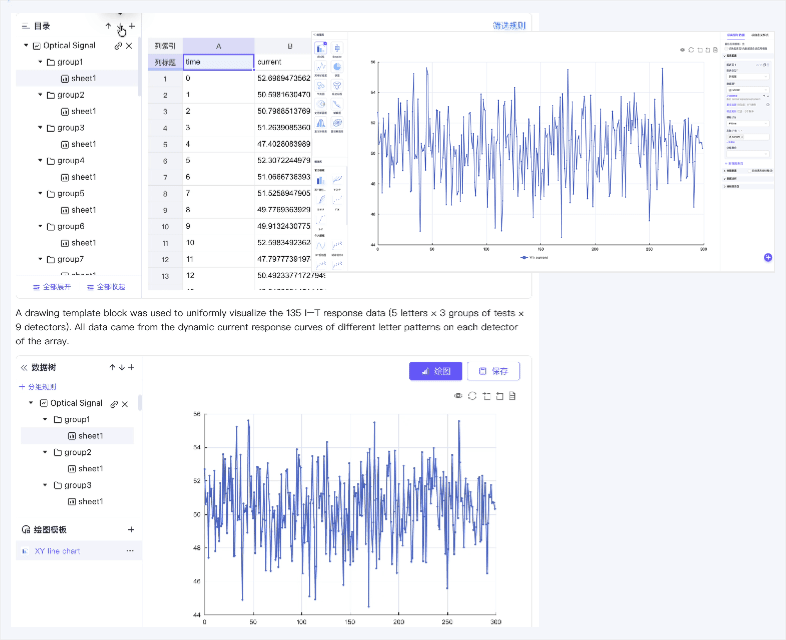This screenshot has width=786, height=640.
Task: Click the blue round plus button in overlay
Action: (x=767, y=257)
